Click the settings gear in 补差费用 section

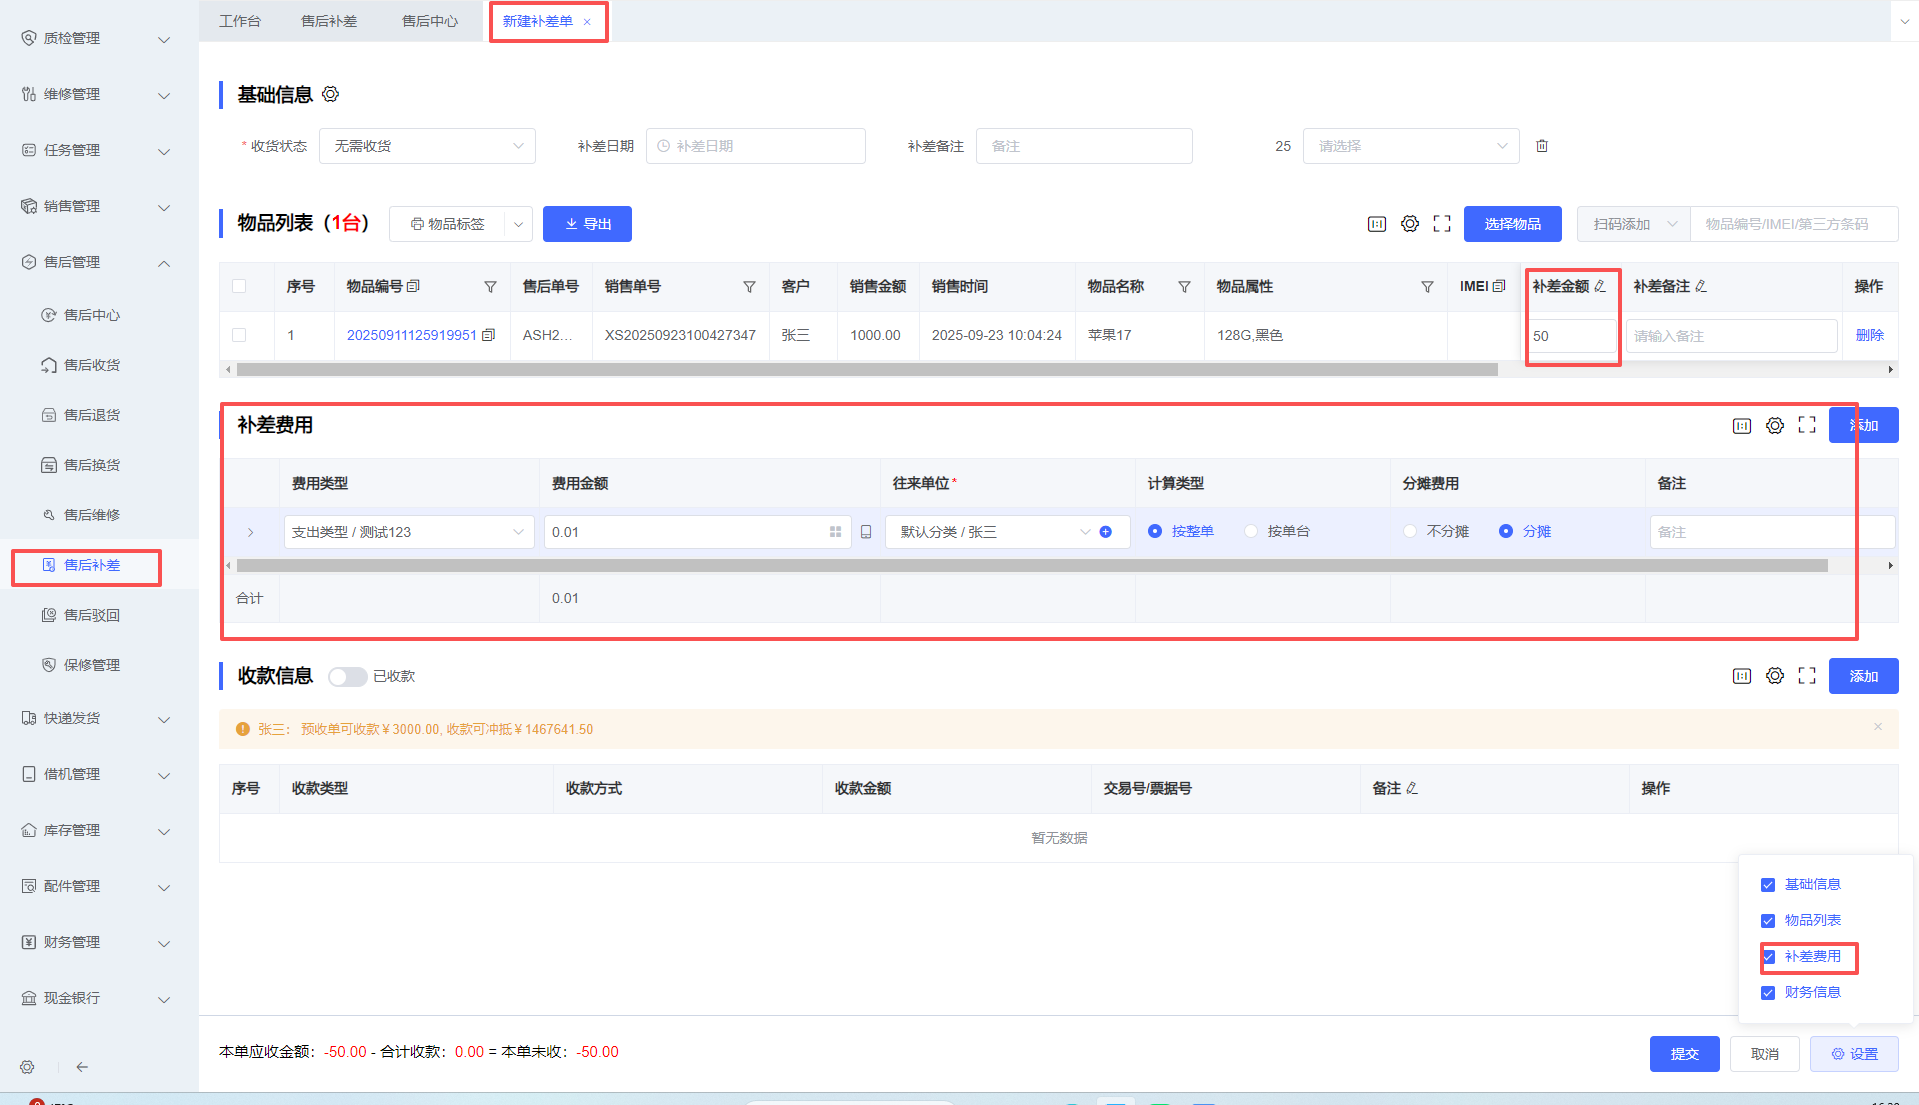[1774, 426]
